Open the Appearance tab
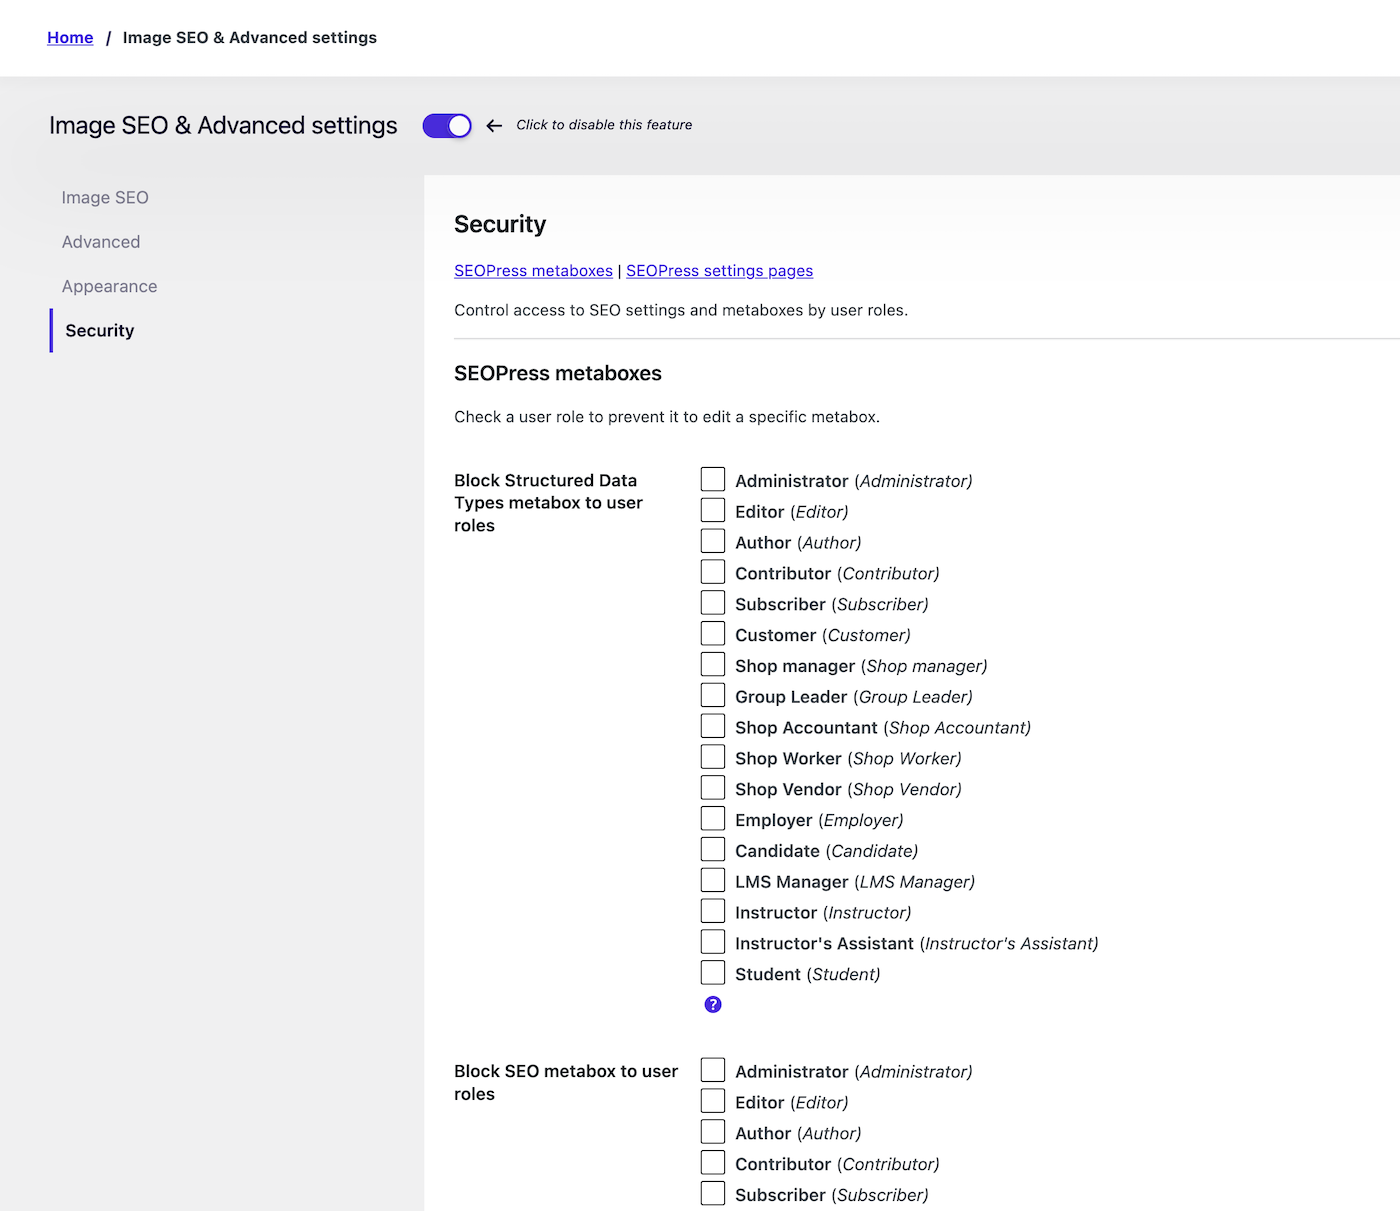This screenshot has width=1400, height=1211. (109, 286)
